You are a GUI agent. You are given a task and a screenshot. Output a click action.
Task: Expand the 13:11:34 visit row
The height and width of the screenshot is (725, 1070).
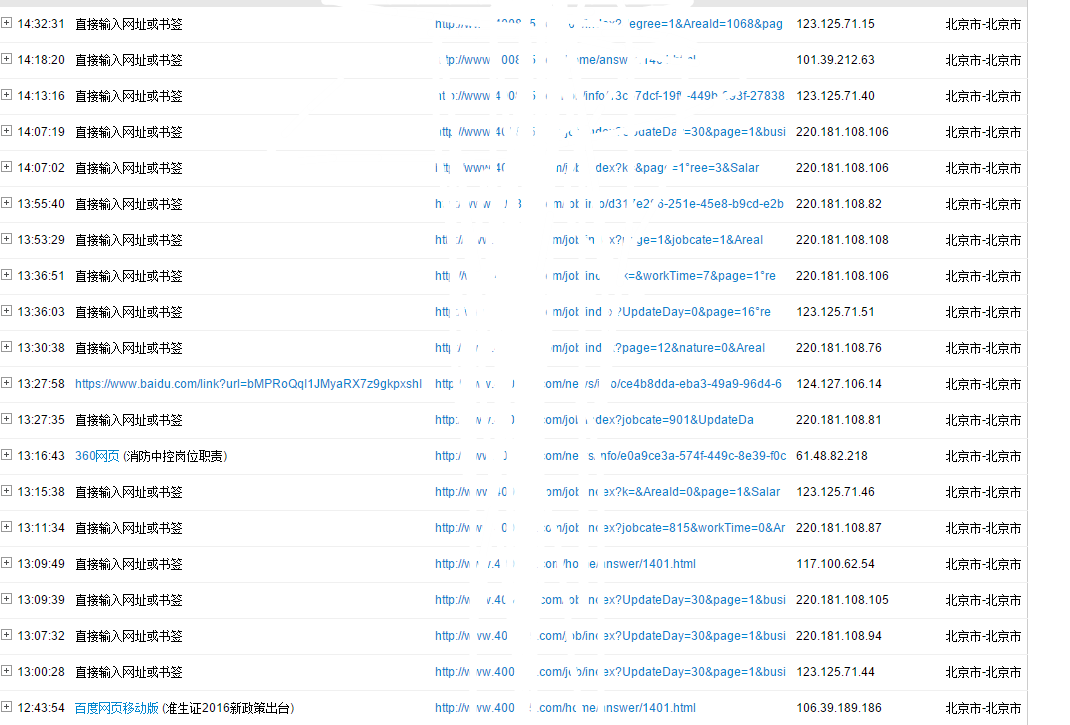click(6, 527)
